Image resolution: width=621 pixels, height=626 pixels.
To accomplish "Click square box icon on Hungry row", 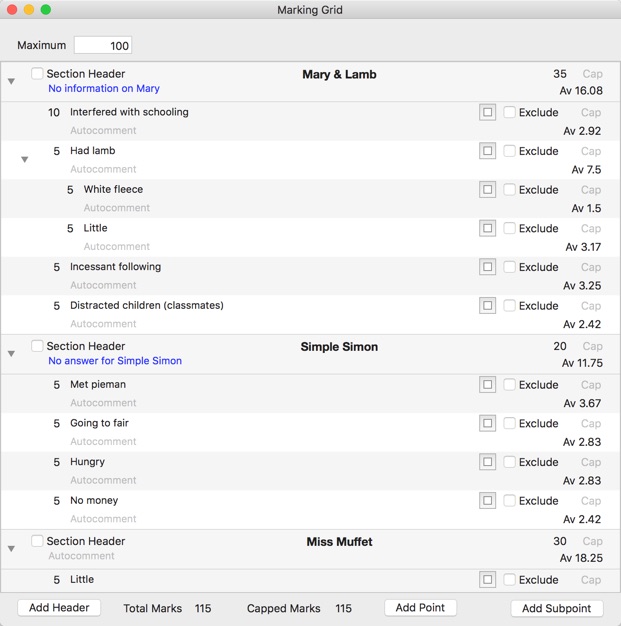I will pos(487,462).
